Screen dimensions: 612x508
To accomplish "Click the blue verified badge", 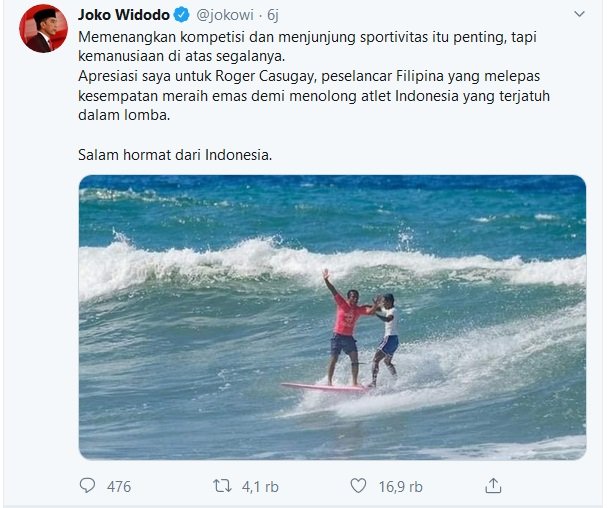I will tap(181, 15).
